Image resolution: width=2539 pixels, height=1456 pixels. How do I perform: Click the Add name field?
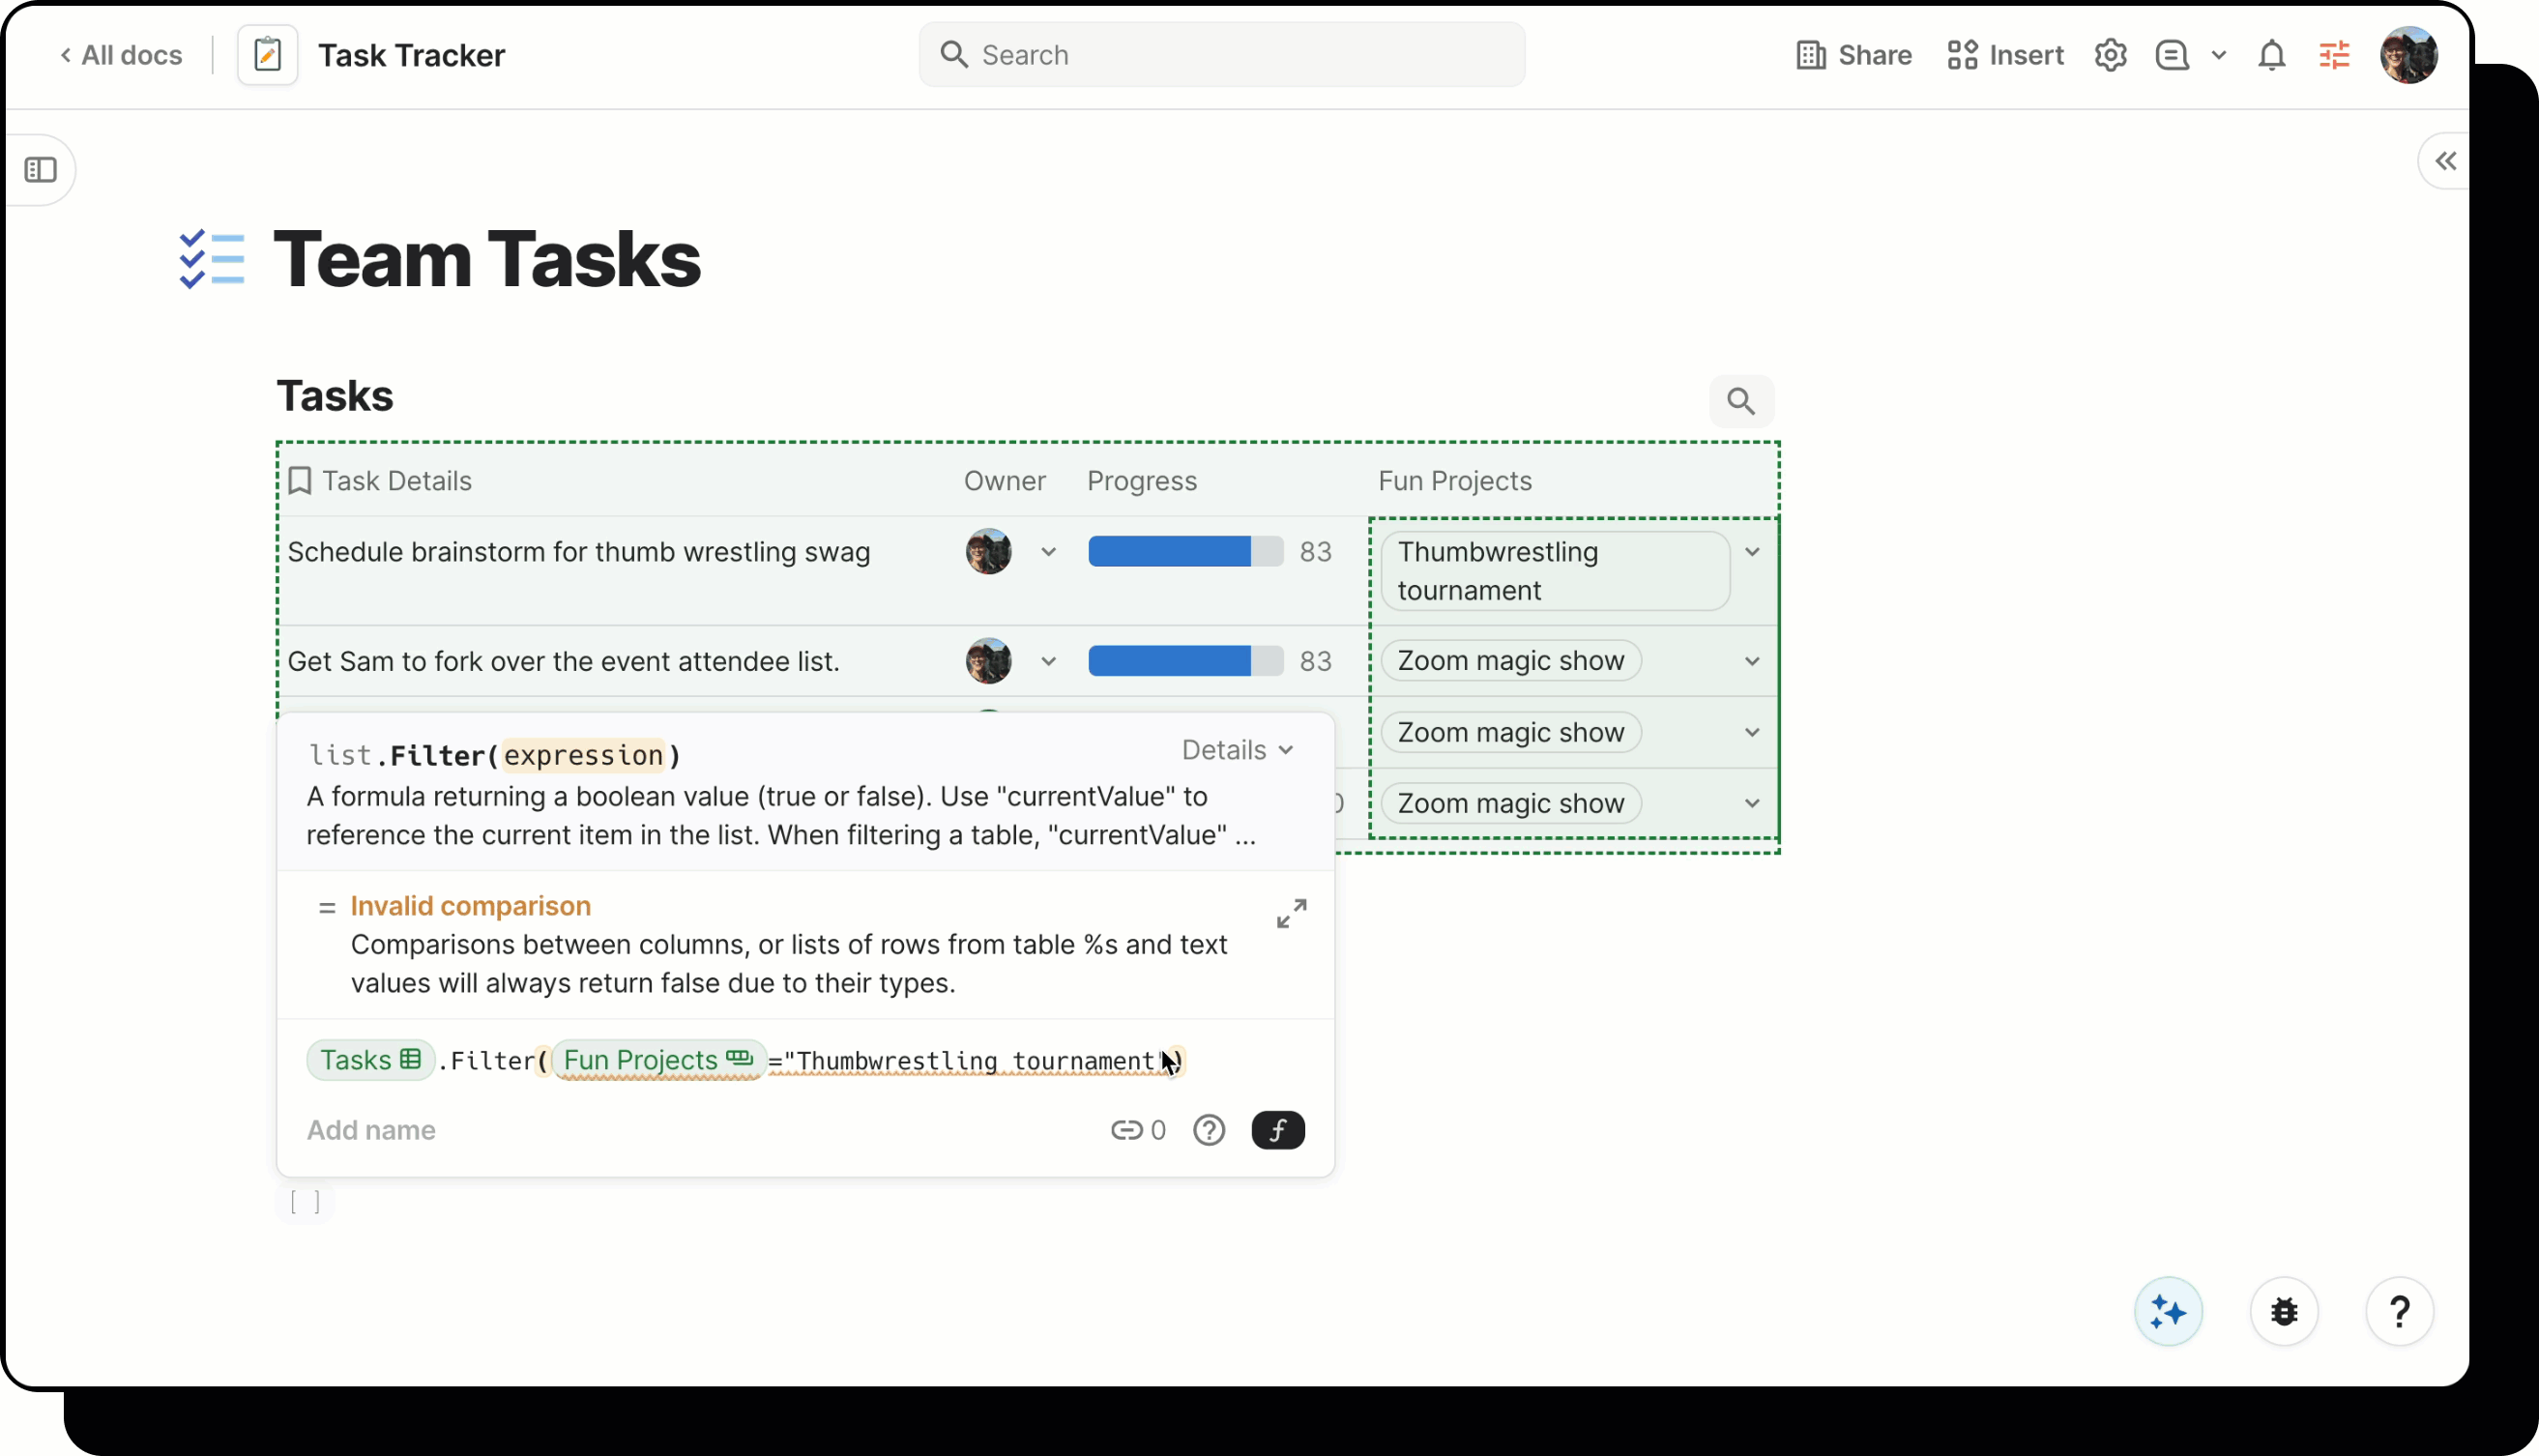click(371, 1130)
